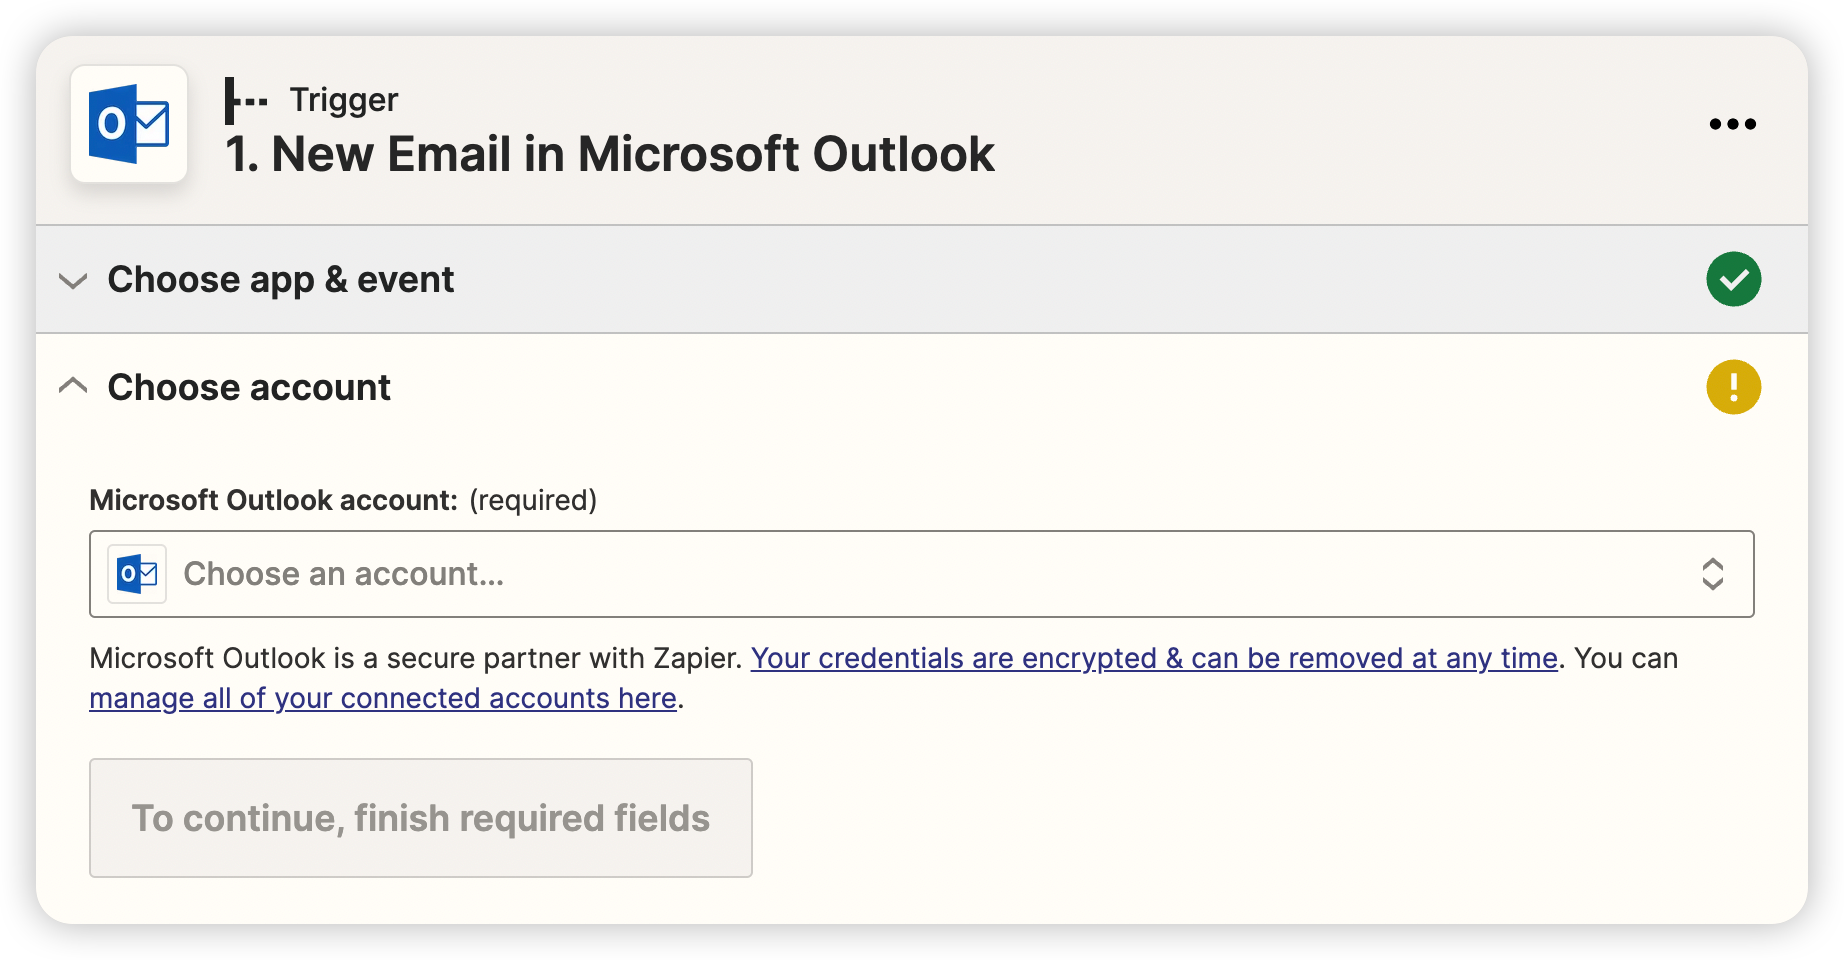
Task: Click the "(required)" indicator text
Action: pos(533,500)
